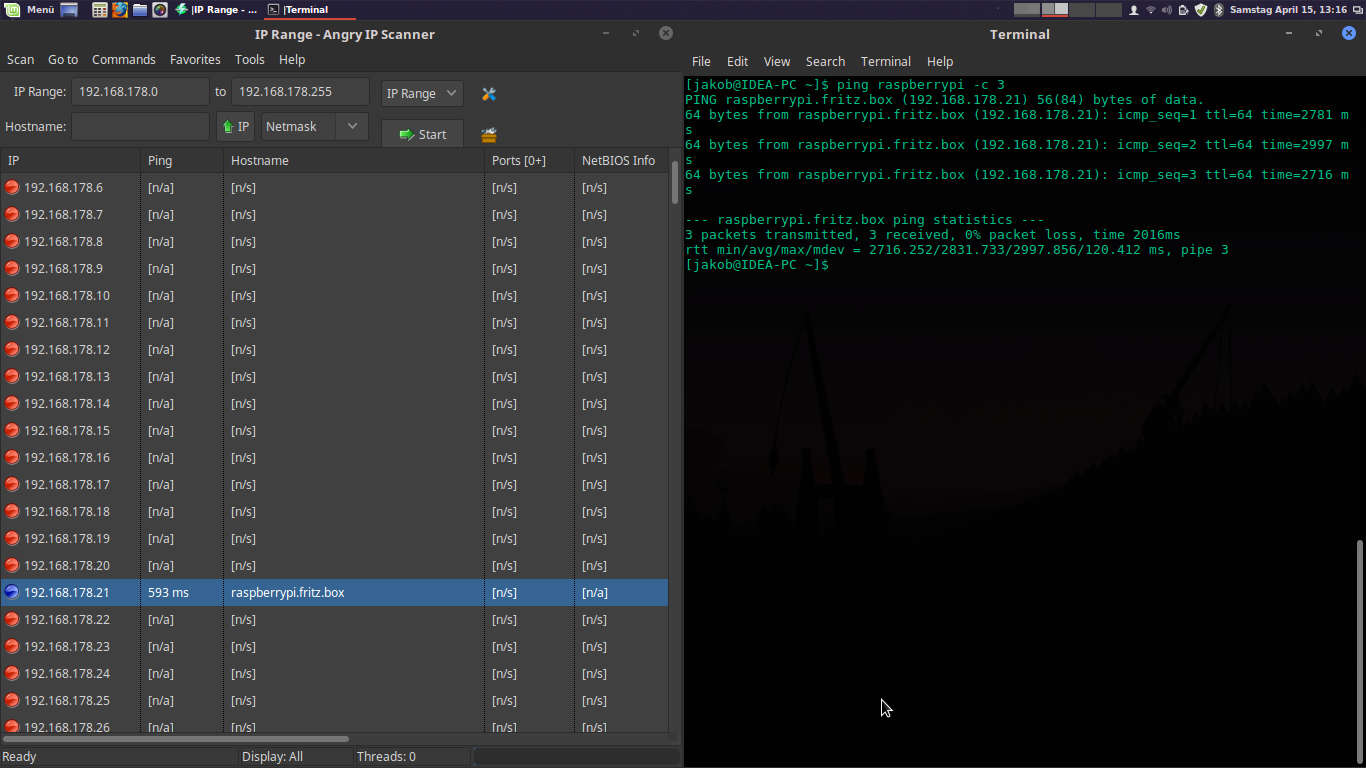Open the select fetchers icon
Image resolution: width=1366 pixels, height=768 pixels.
tap(489, 134)
